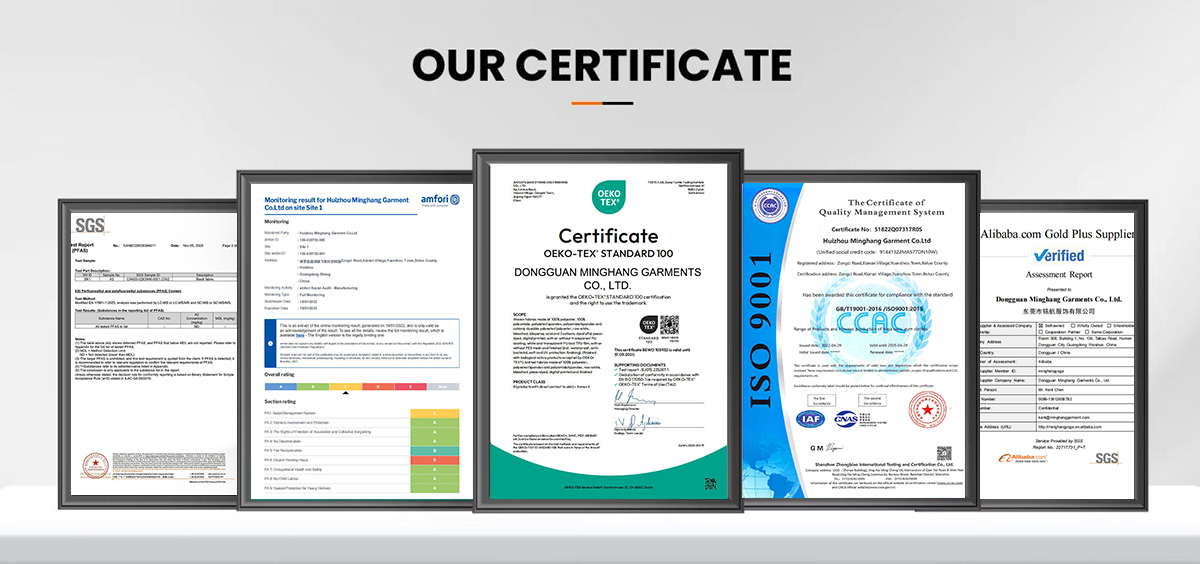This screenshot has width=1200, height=564.
Task: Click 'The Certificate of Quality Management System' title
Action: coord(881,207)
